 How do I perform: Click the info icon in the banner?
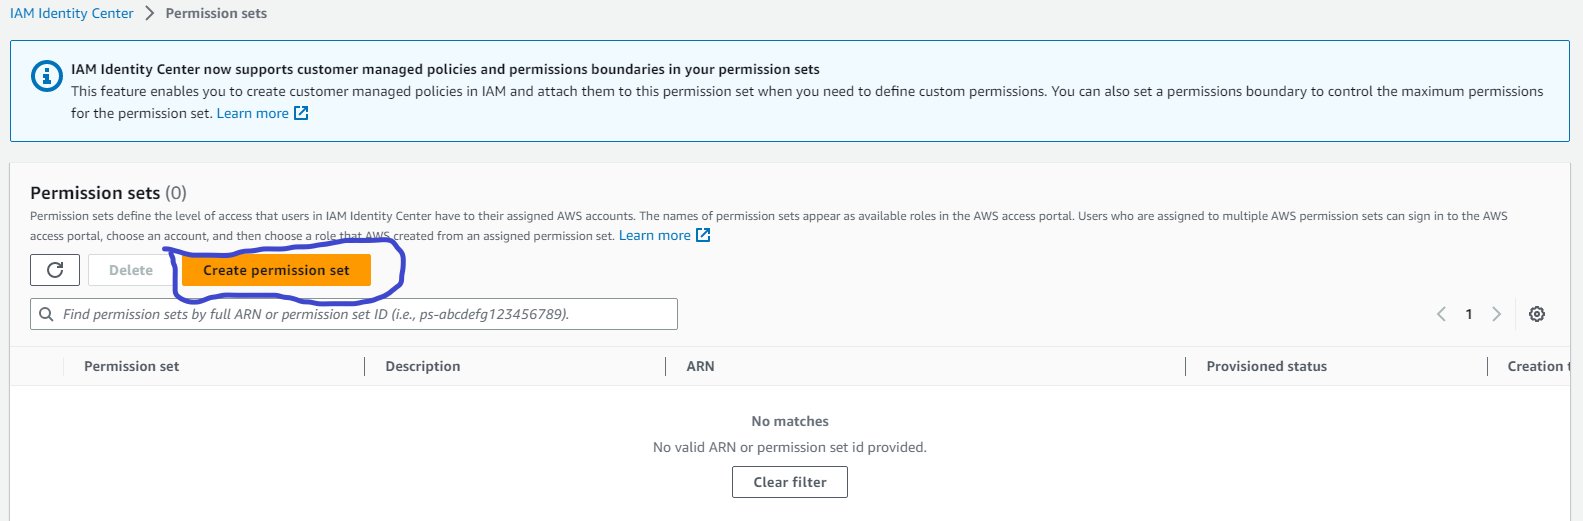[47, 76]
